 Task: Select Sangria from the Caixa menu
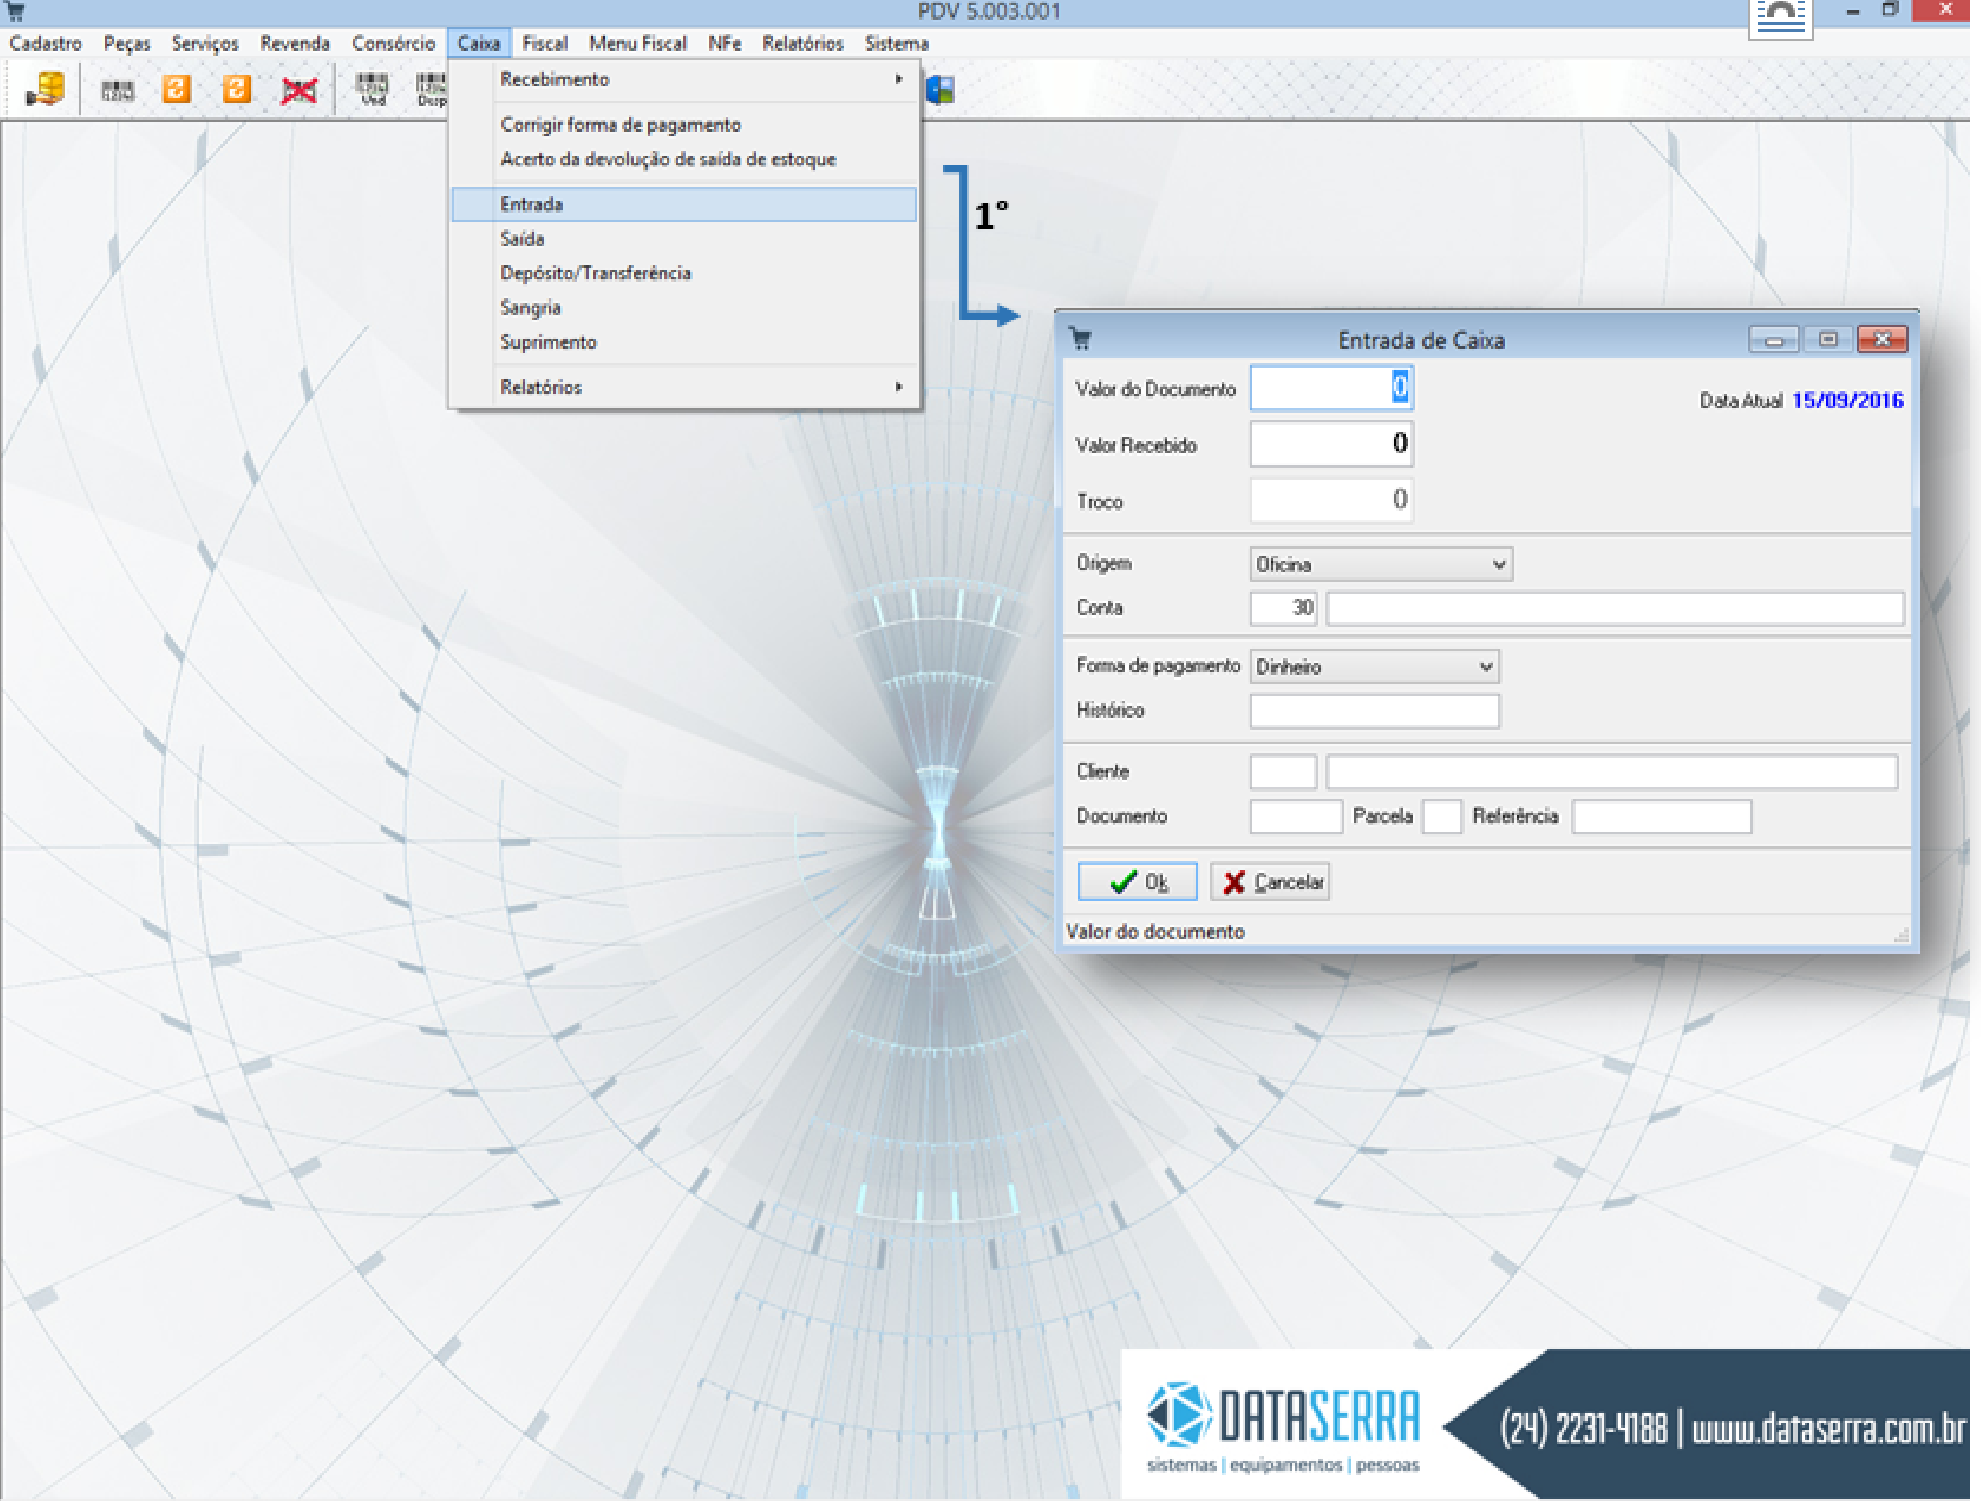click(530, 308)
